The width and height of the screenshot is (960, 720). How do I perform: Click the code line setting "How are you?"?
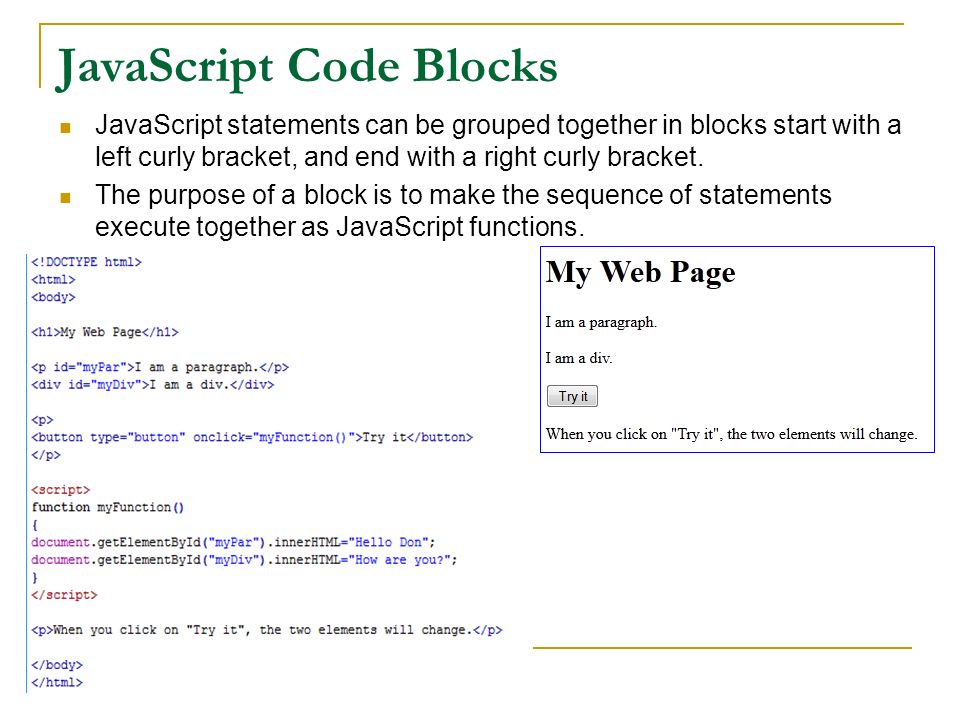tap(244, 560)
